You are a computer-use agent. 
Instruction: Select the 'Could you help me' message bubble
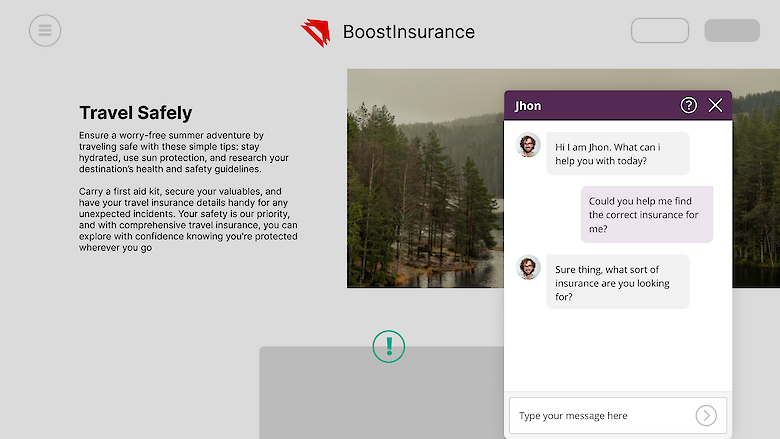[647, 214]
